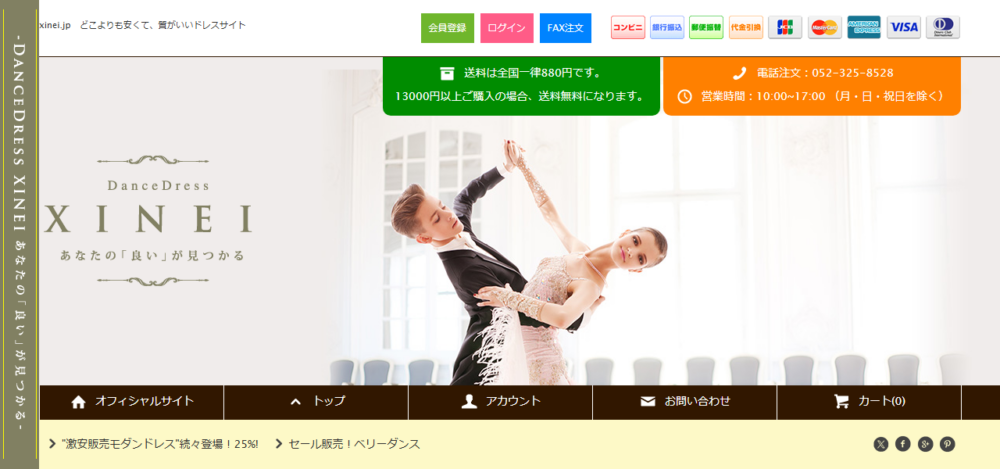Click the 13000円以上ご購入 free shipping text

(x=519, y=96)
